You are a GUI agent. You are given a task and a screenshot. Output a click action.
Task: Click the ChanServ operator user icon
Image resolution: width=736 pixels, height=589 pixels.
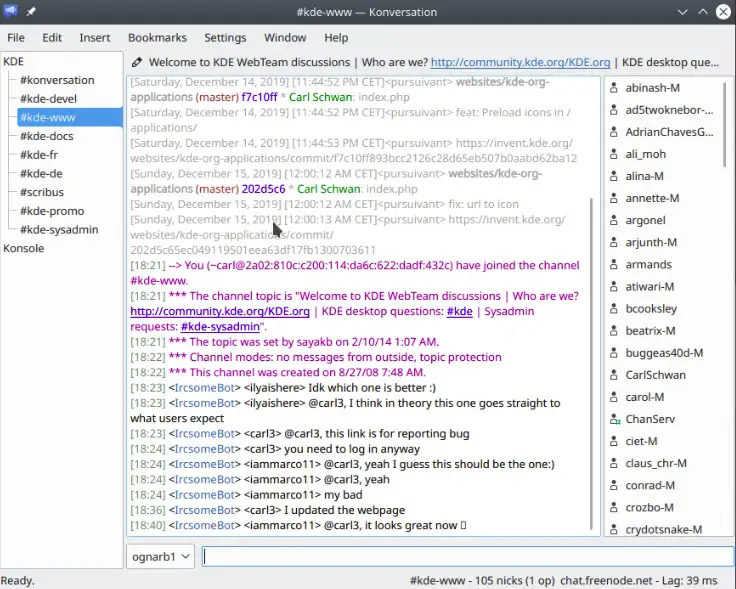click(x=614, y=419)
